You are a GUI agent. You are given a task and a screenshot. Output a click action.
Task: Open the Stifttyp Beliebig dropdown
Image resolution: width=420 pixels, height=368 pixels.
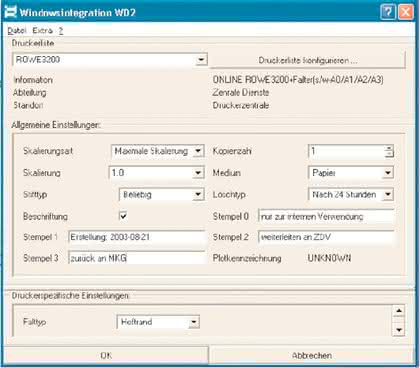pyautogui.click(x=198, y=194)
